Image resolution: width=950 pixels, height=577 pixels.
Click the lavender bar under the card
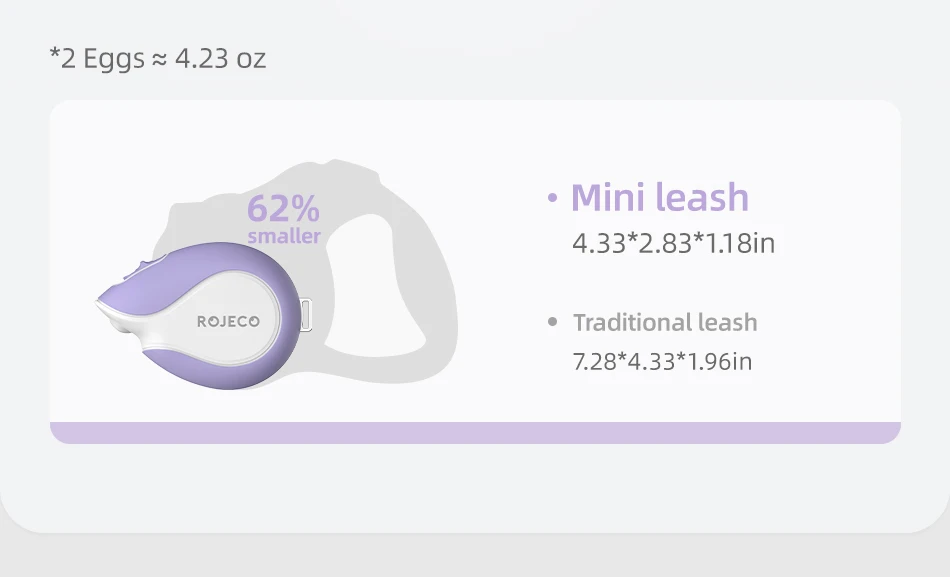[475, 433]
